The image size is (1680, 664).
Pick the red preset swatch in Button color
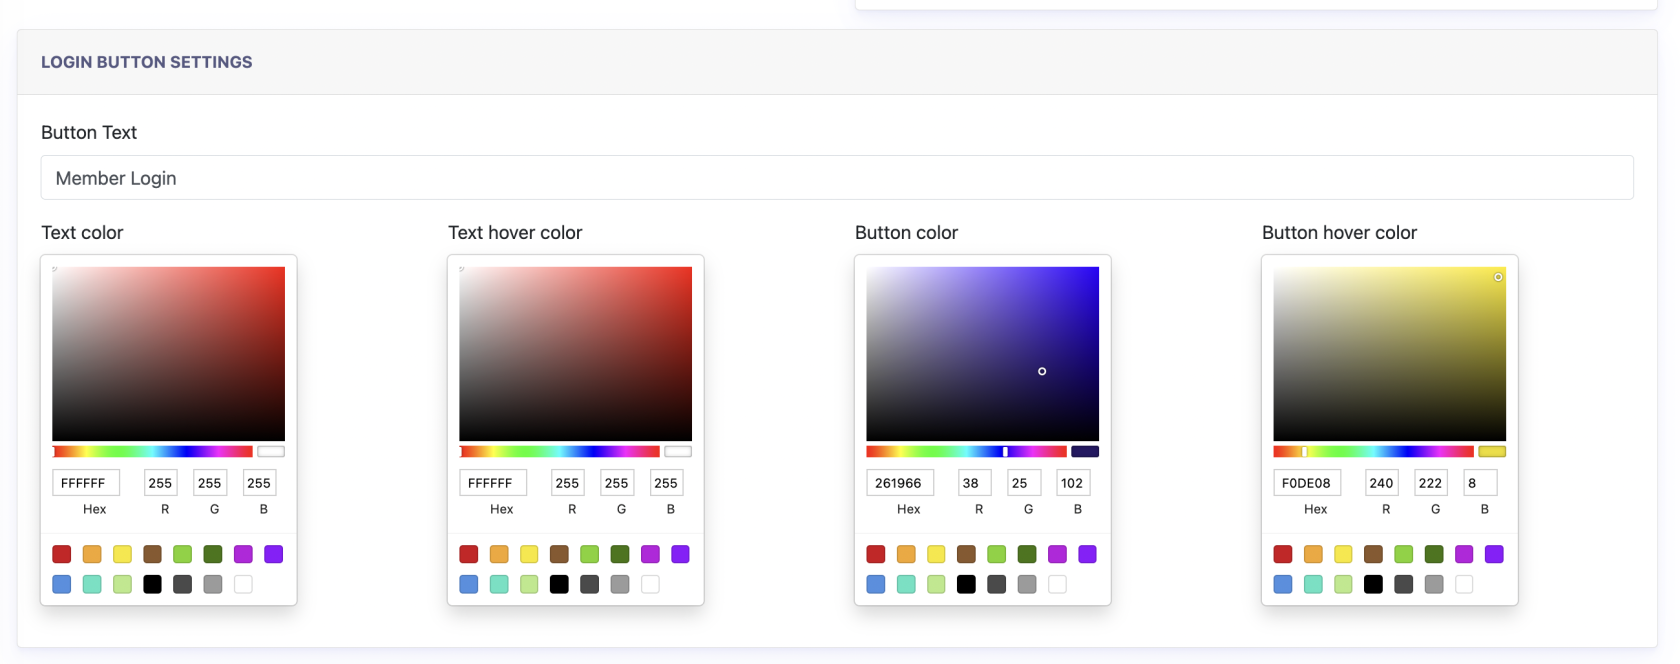(x=876, y=554)
